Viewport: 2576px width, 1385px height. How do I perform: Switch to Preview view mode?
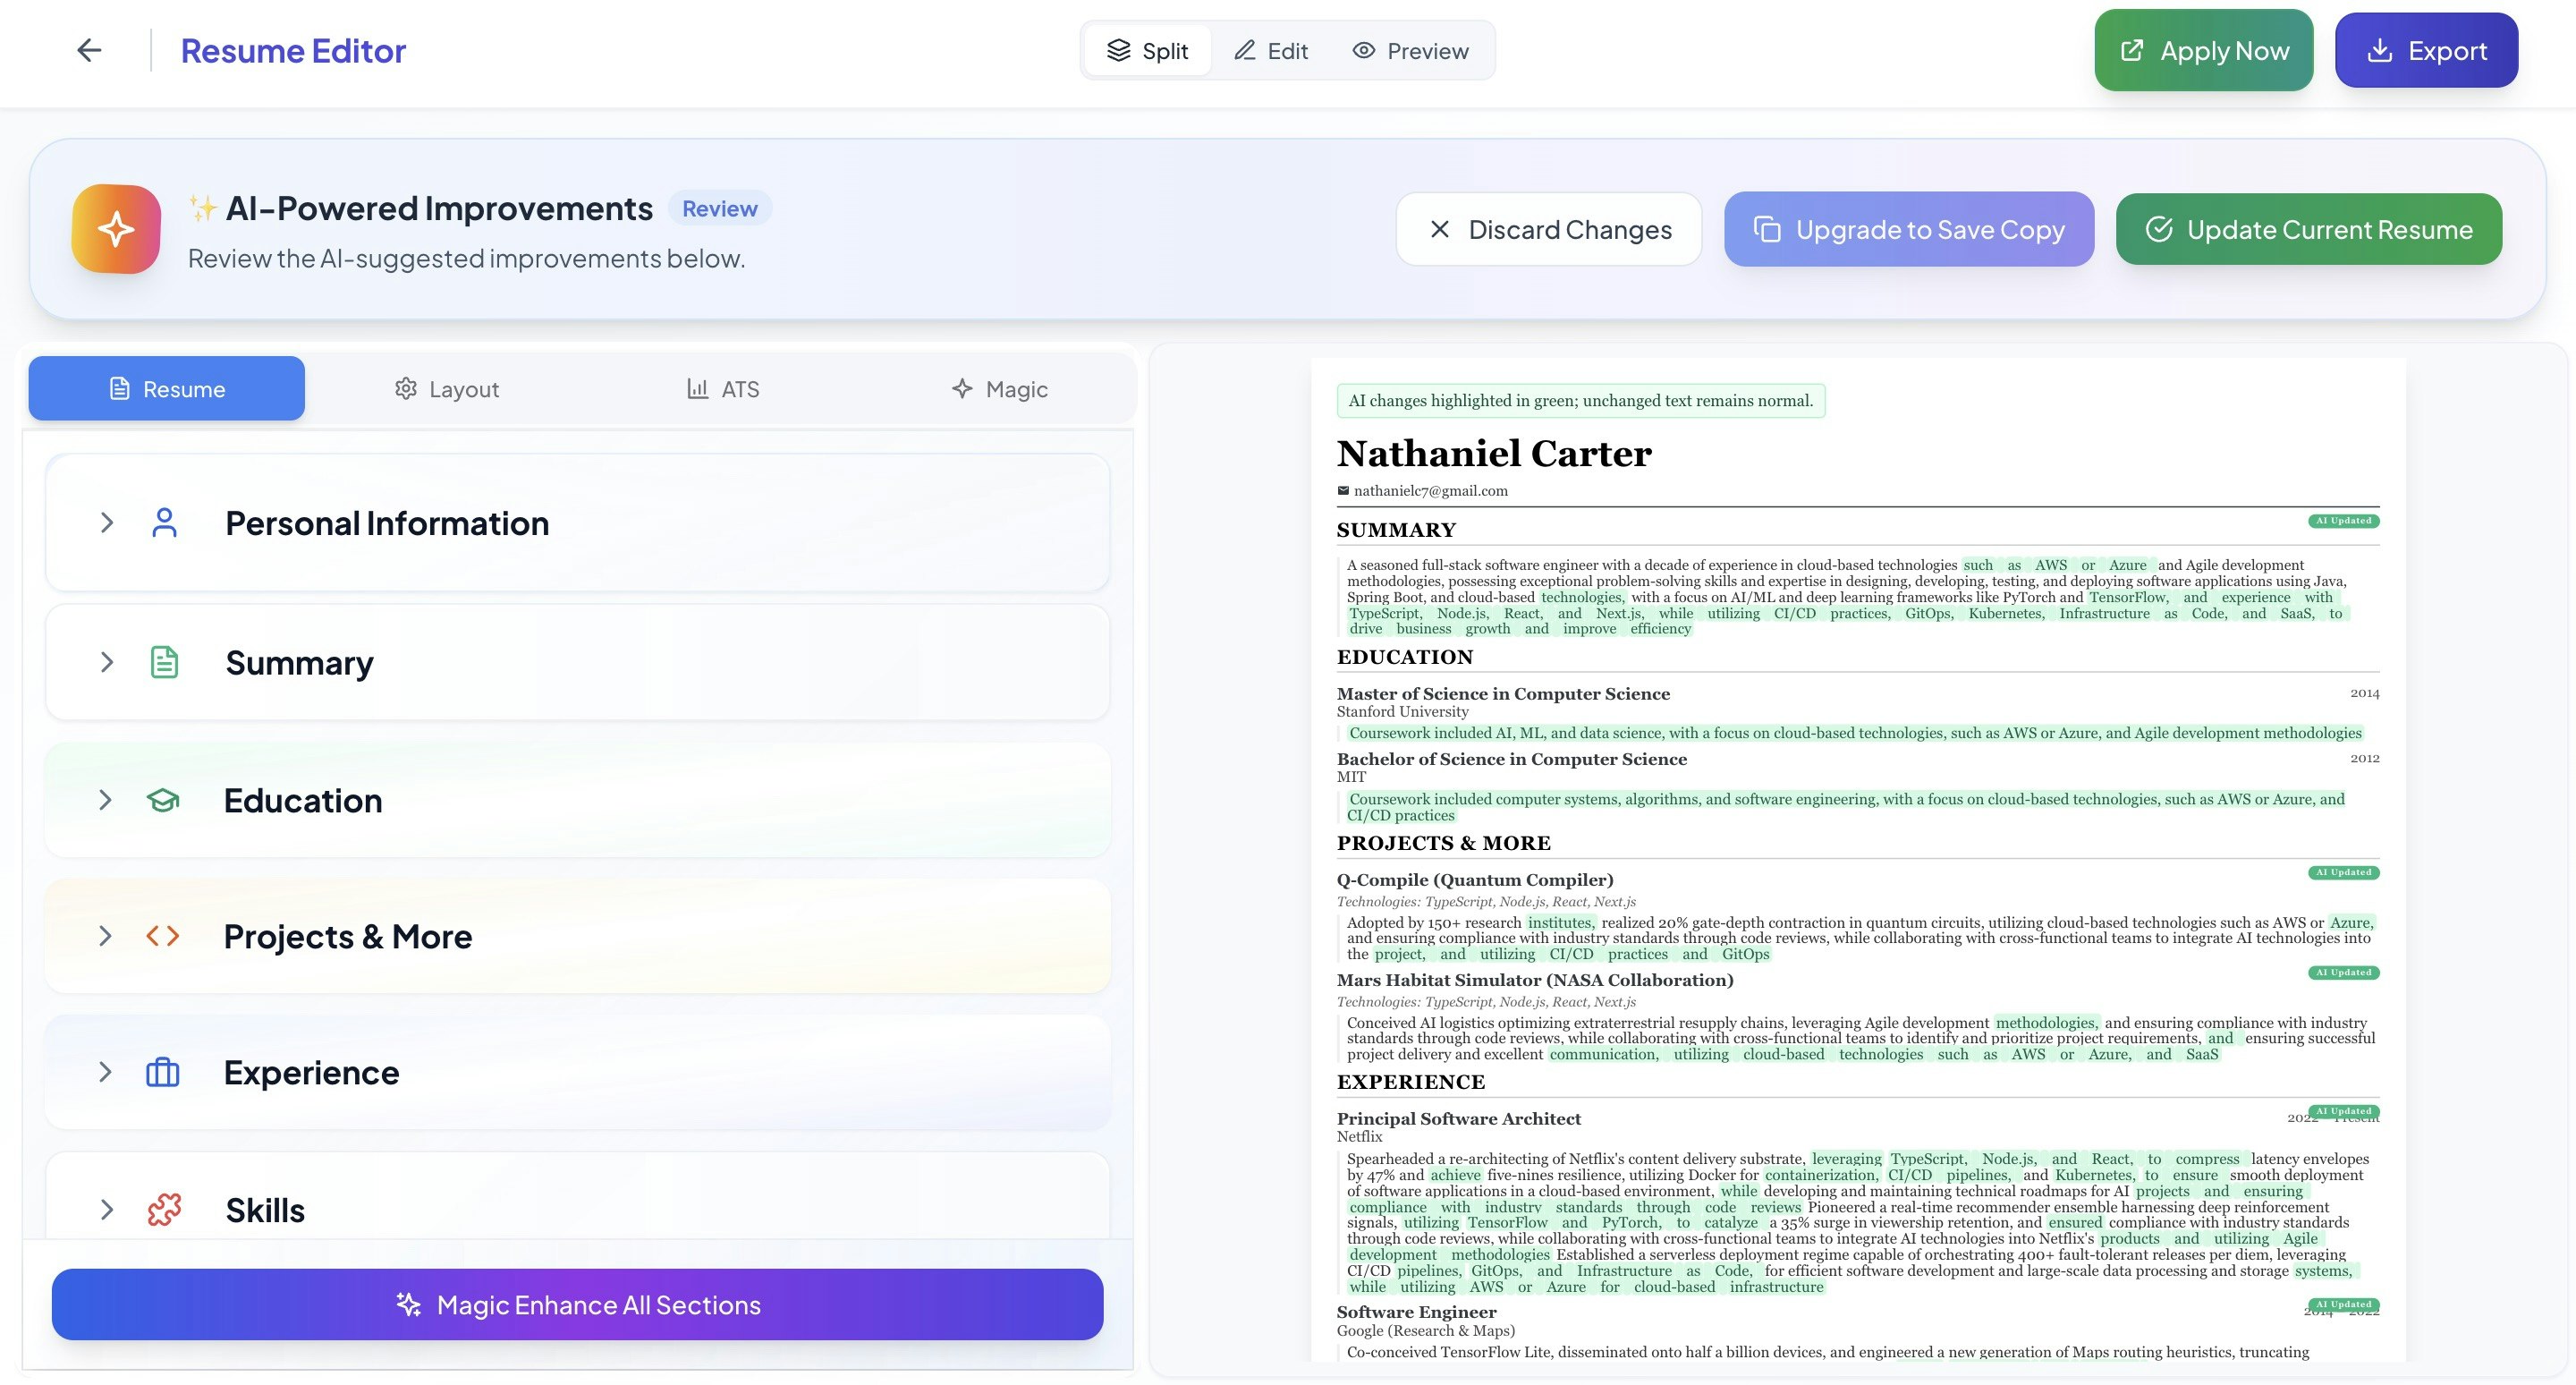[1410, 51]
